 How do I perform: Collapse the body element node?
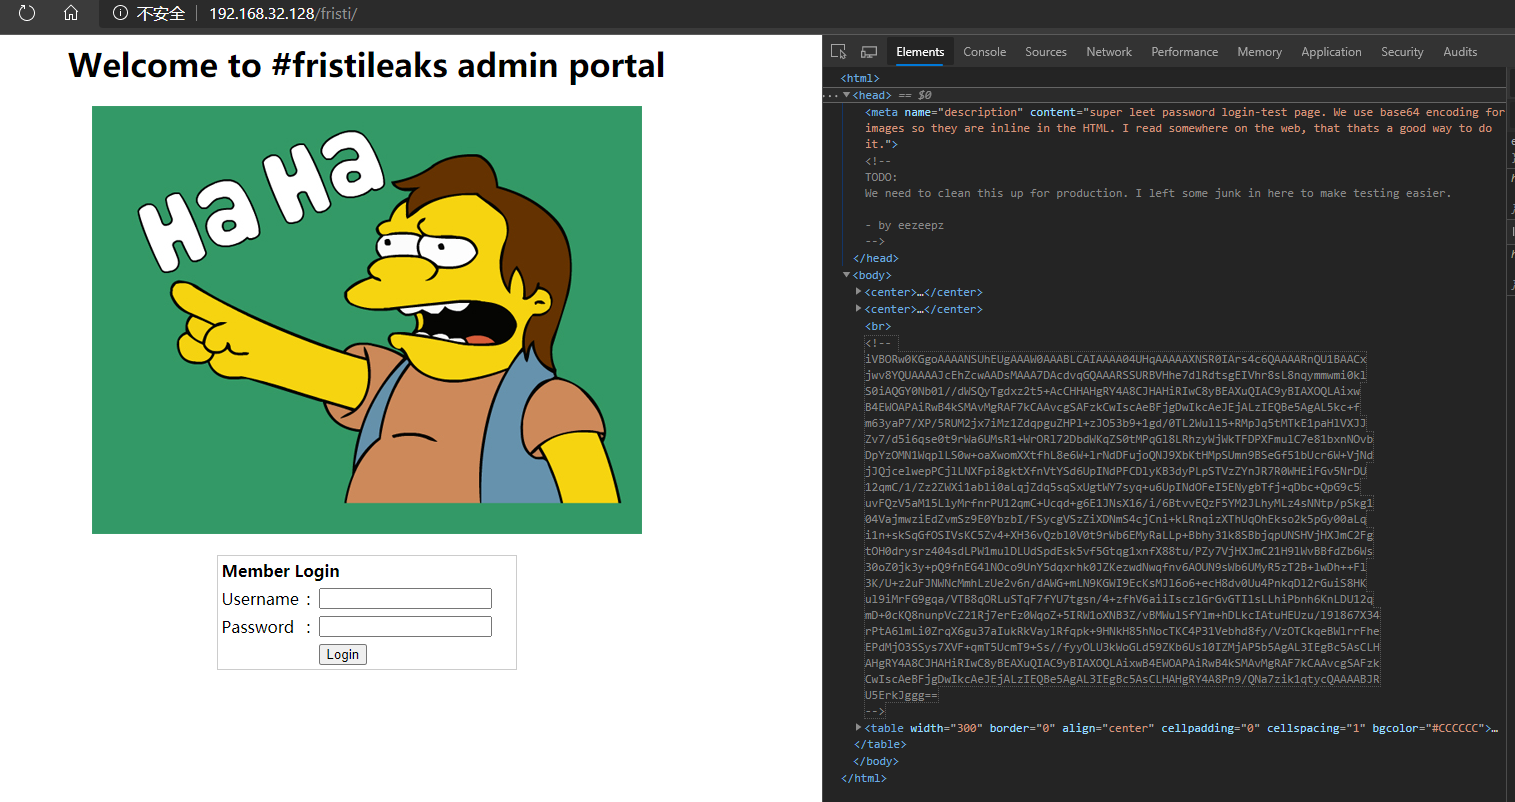coord(847,275)
